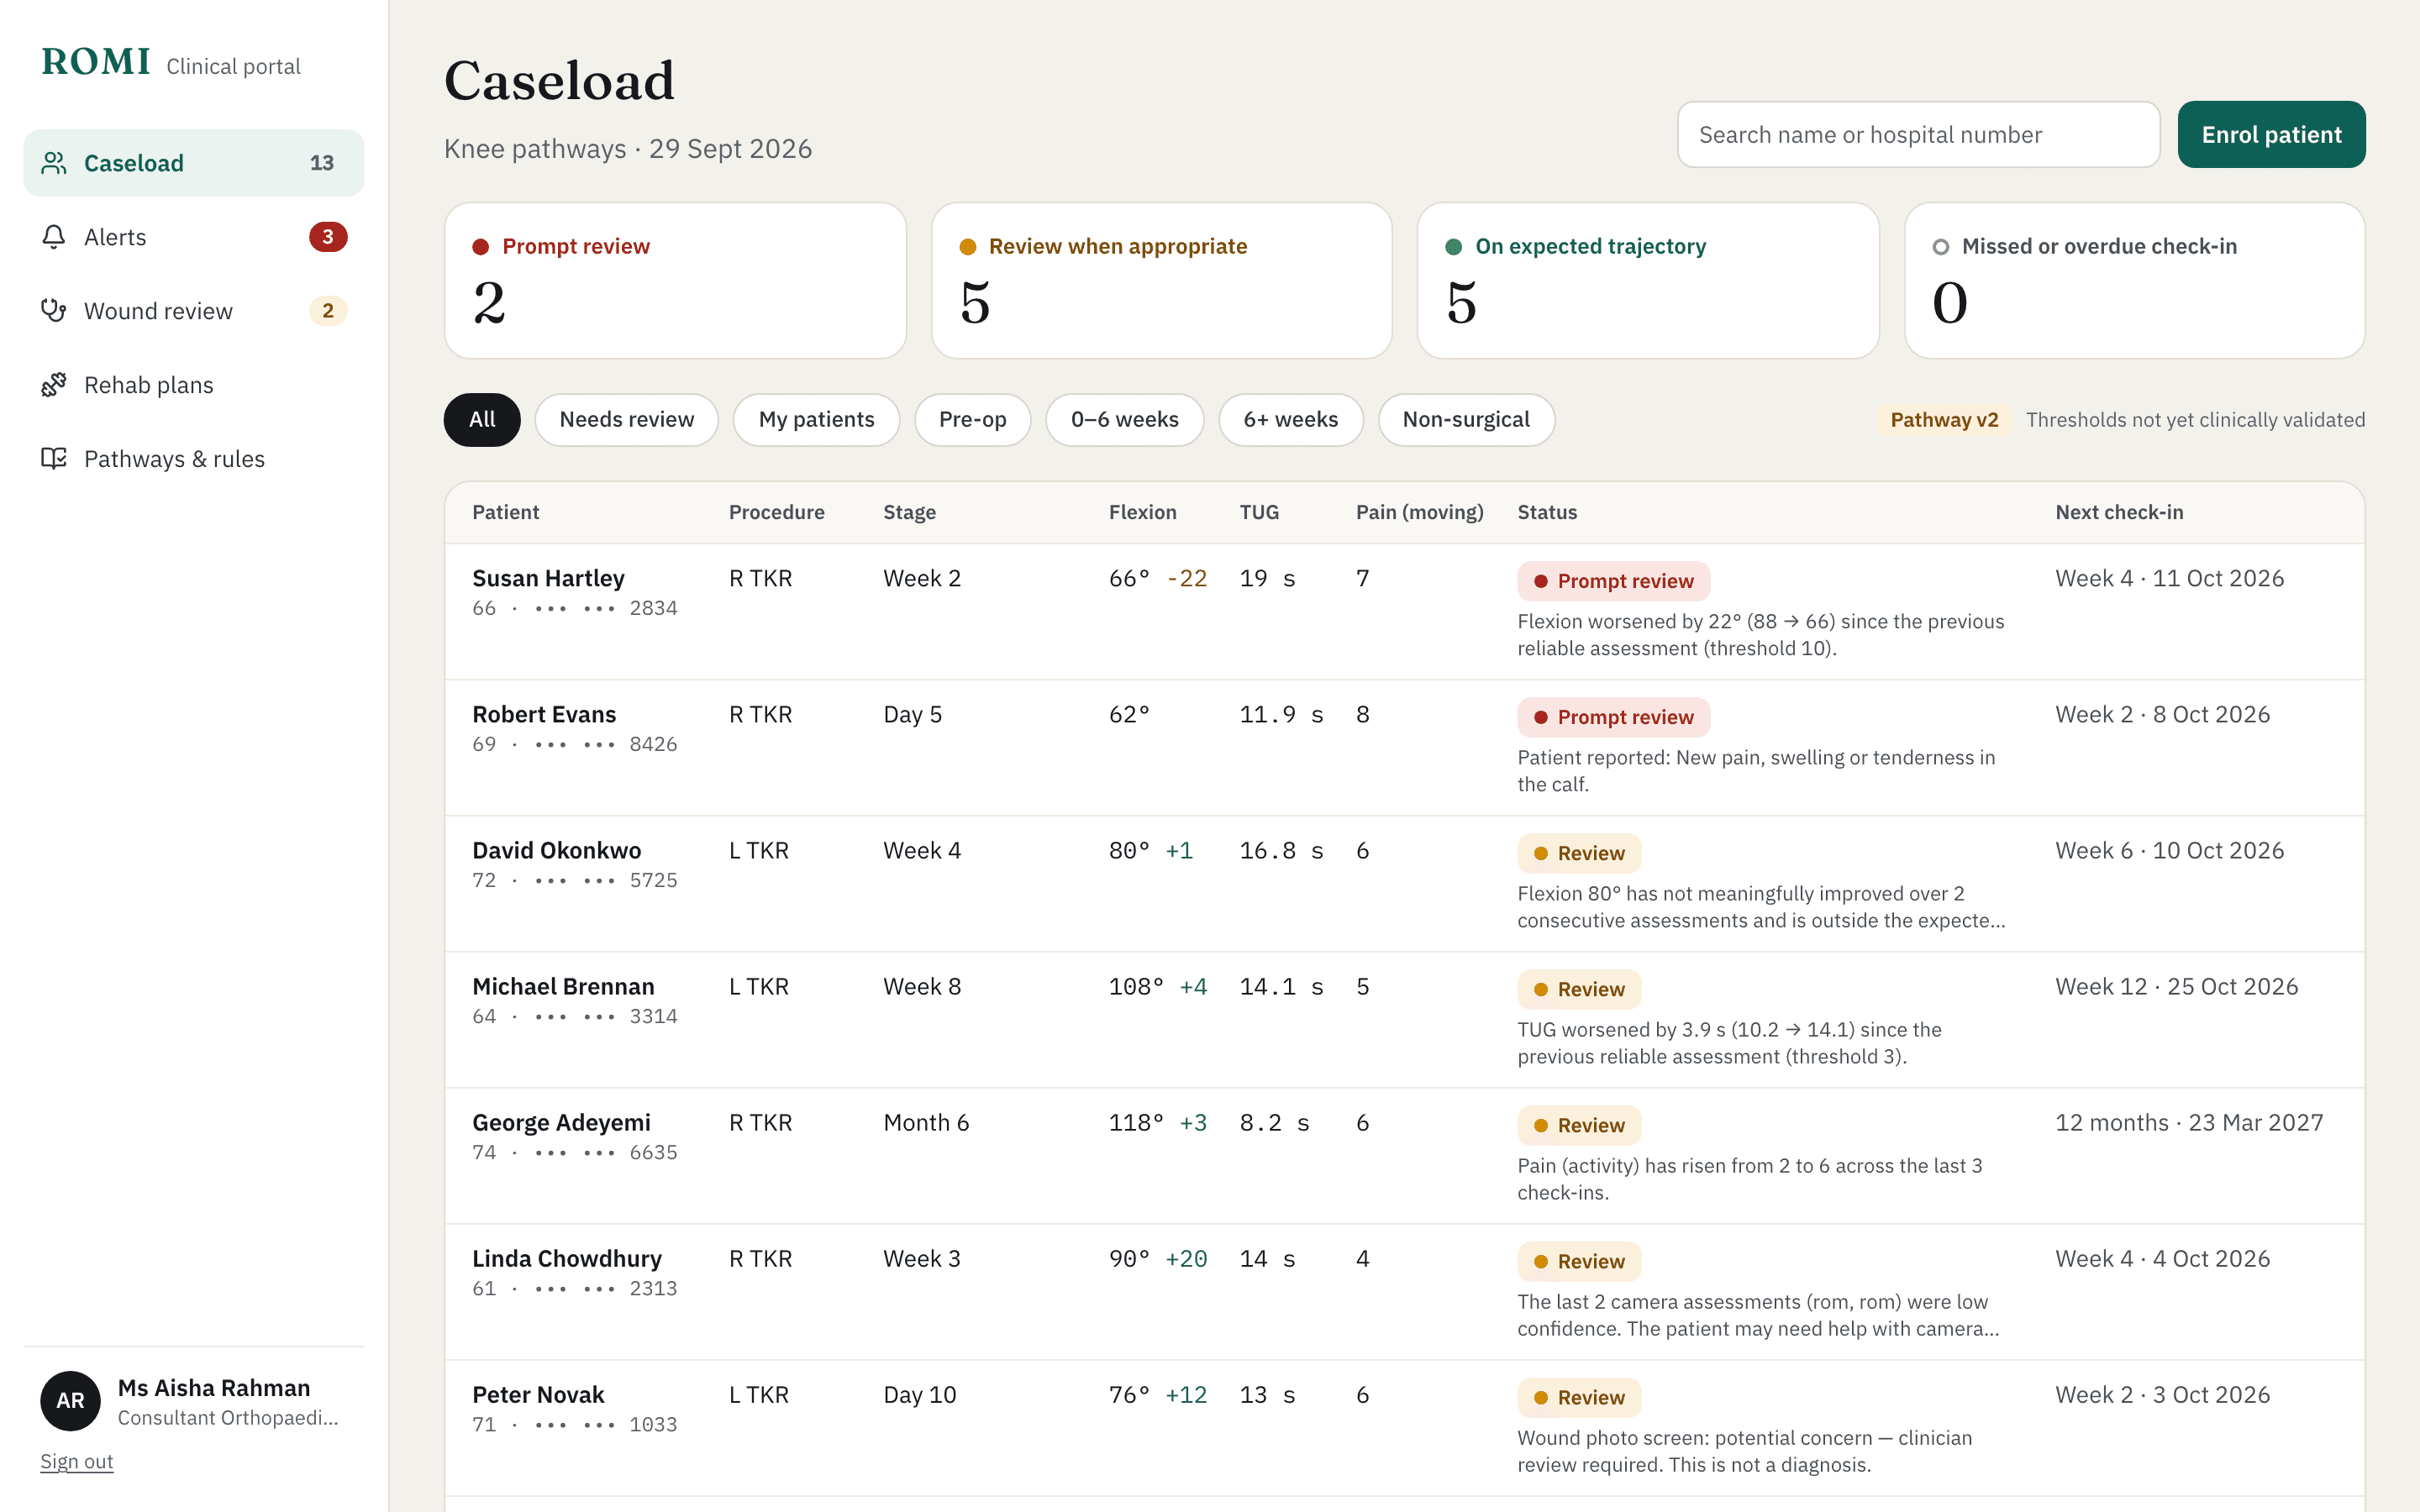Viewport: 2420px width, 1512px height.
Task: Click the Enrol patient button
Action: coord(2271,135)
